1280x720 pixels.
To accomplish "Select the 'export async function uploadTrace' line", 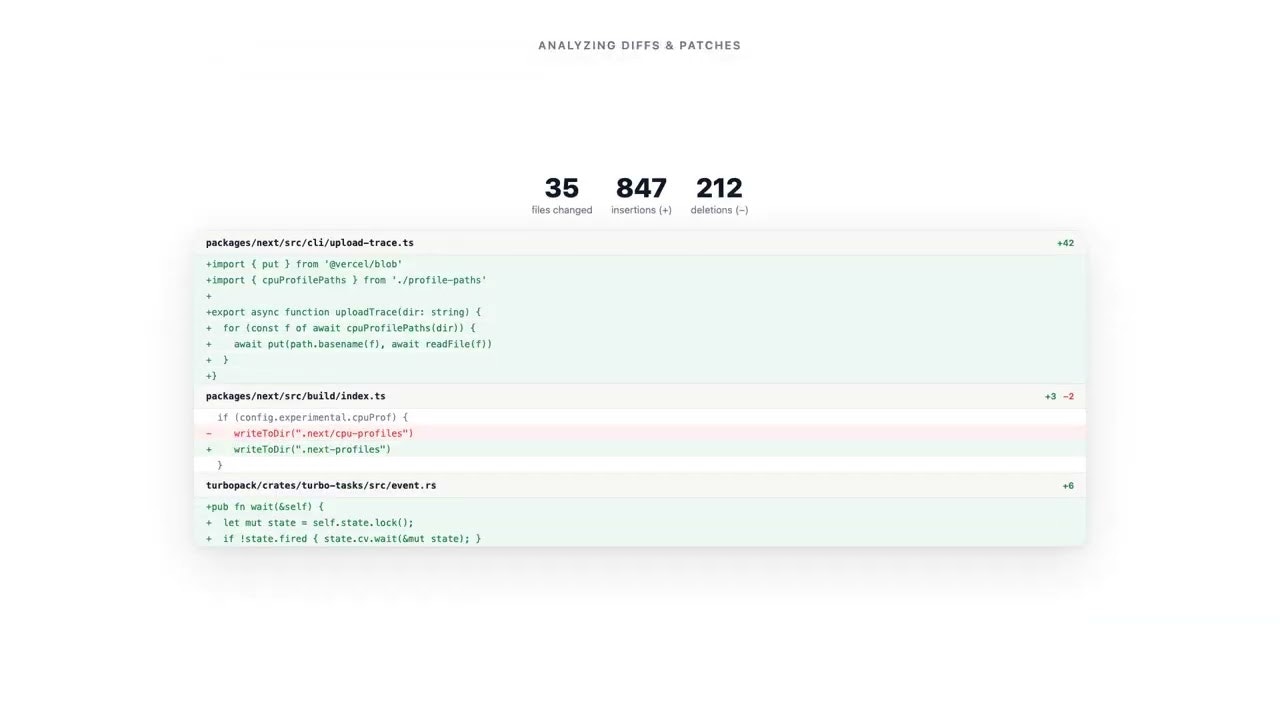I will (x=640, y=312).
